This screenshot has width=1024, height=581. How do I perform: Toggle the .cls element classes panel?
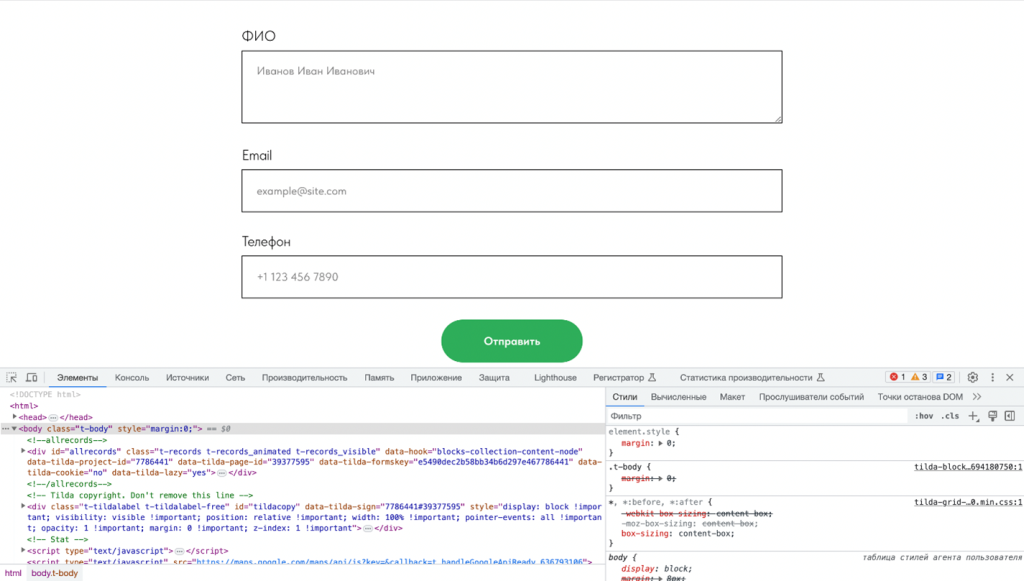tap(950, 416)
